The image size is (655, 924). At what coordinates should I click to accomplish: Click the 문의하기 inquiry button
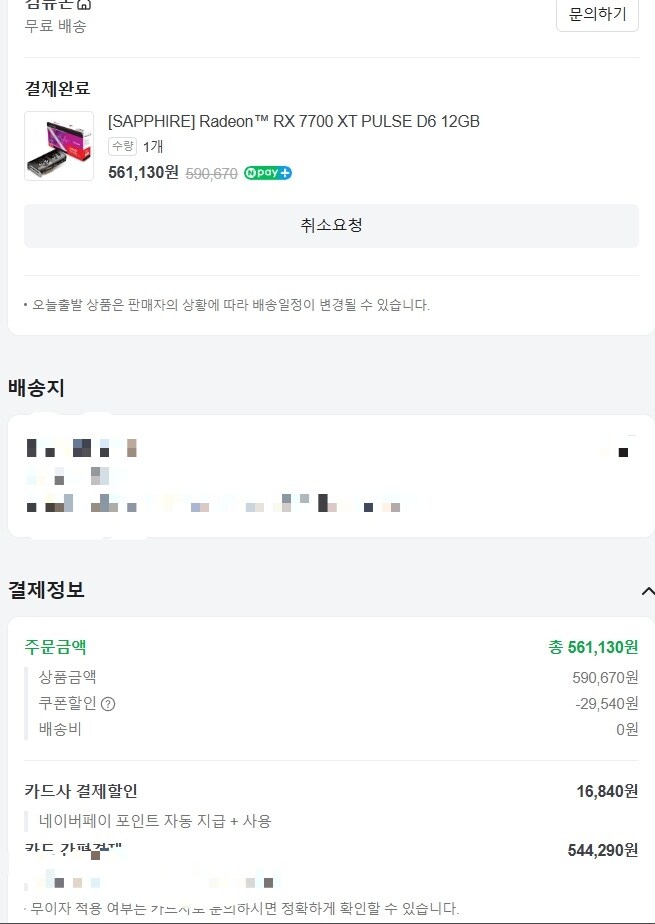click(597, 15)
